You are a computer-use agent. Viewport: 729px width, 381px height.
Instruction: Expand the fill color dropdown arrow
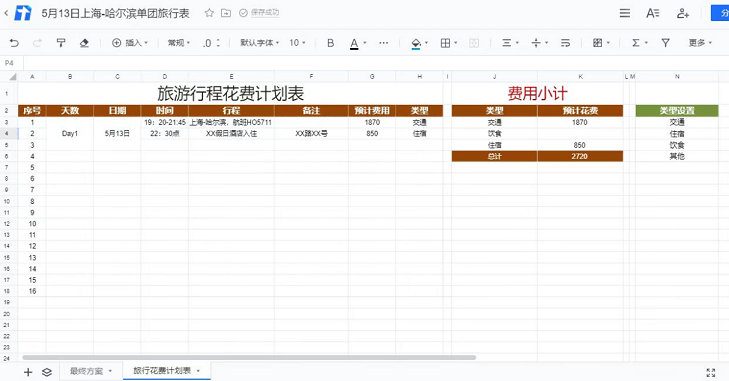[426, 43]
